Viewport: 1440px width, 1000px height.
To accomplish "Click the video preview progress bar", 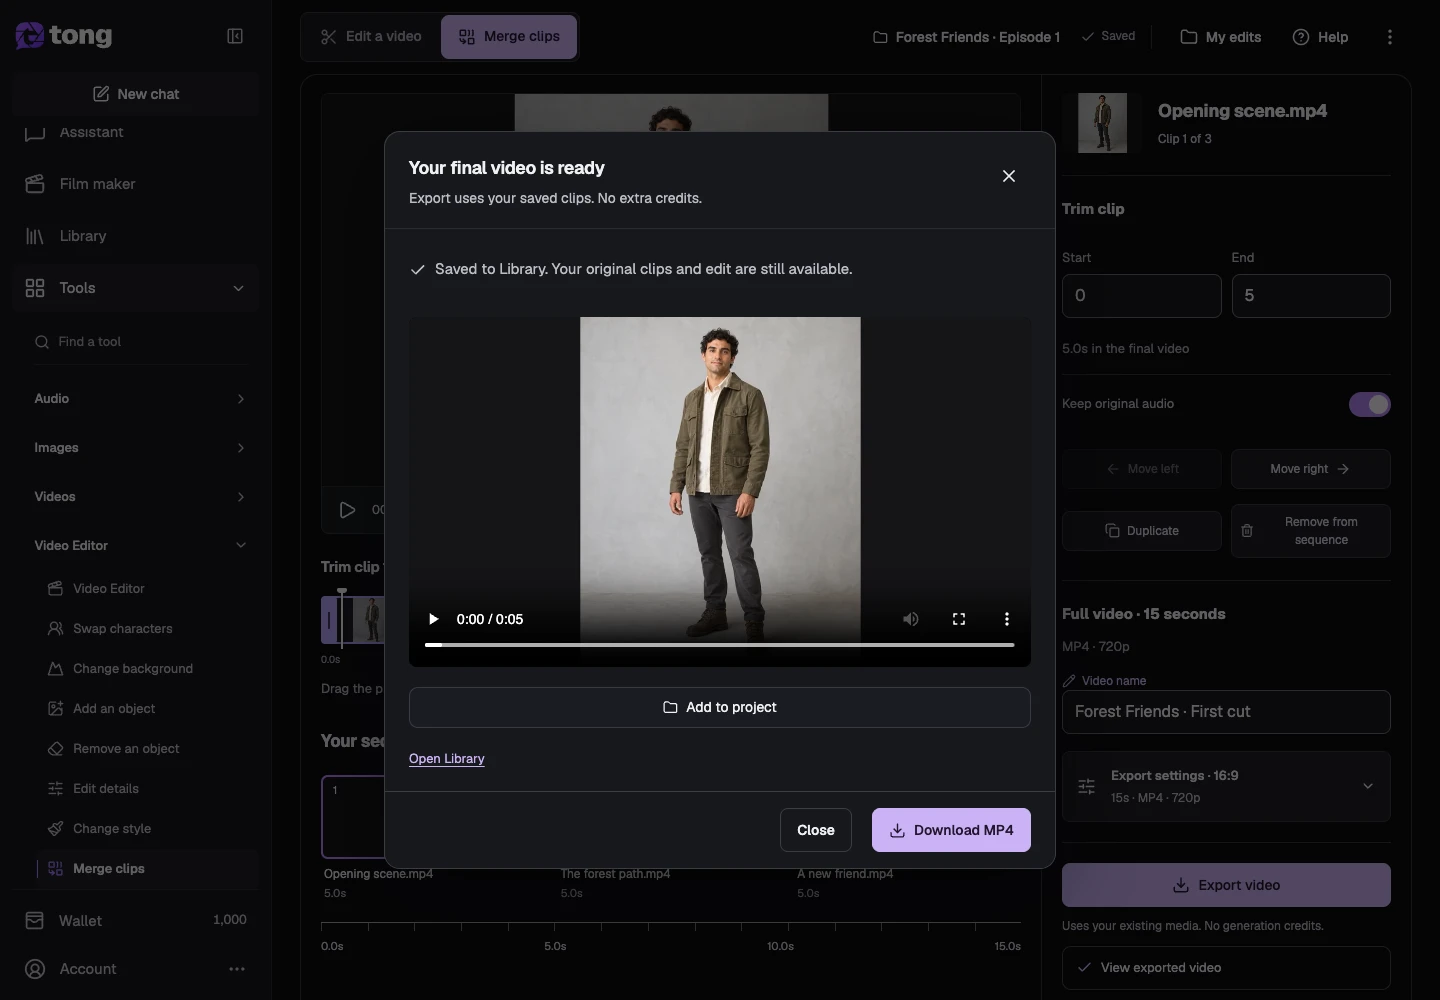I will [x=720, y=645].
